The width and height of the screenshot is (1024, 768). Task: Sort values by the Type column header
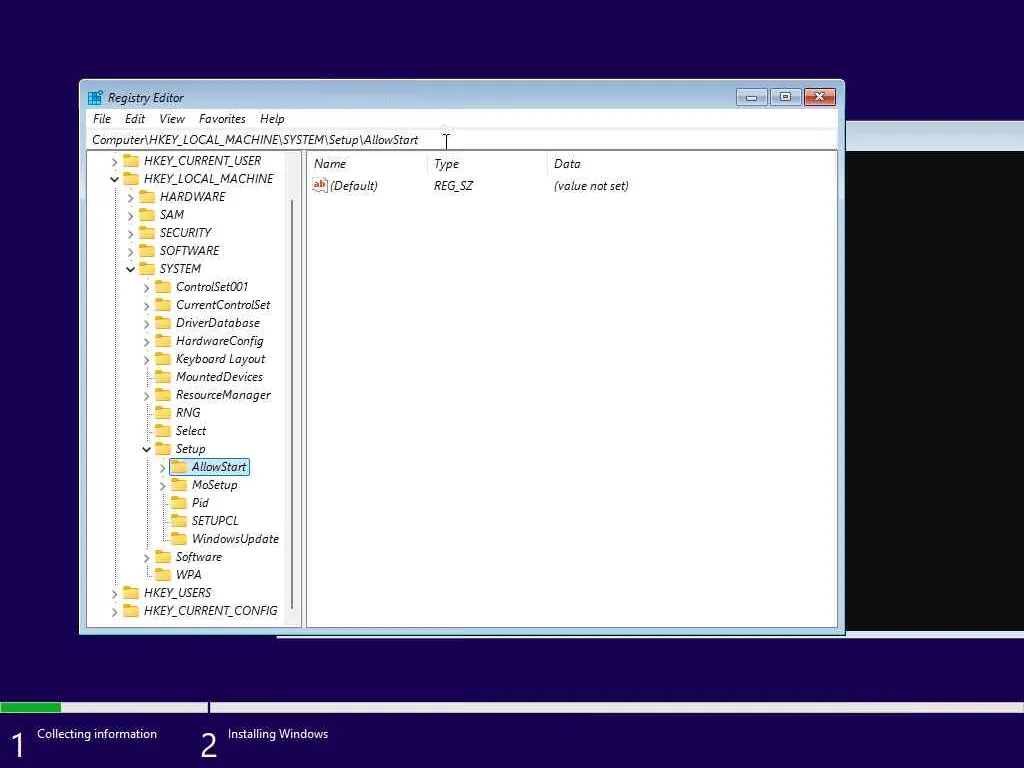point(487,164)
